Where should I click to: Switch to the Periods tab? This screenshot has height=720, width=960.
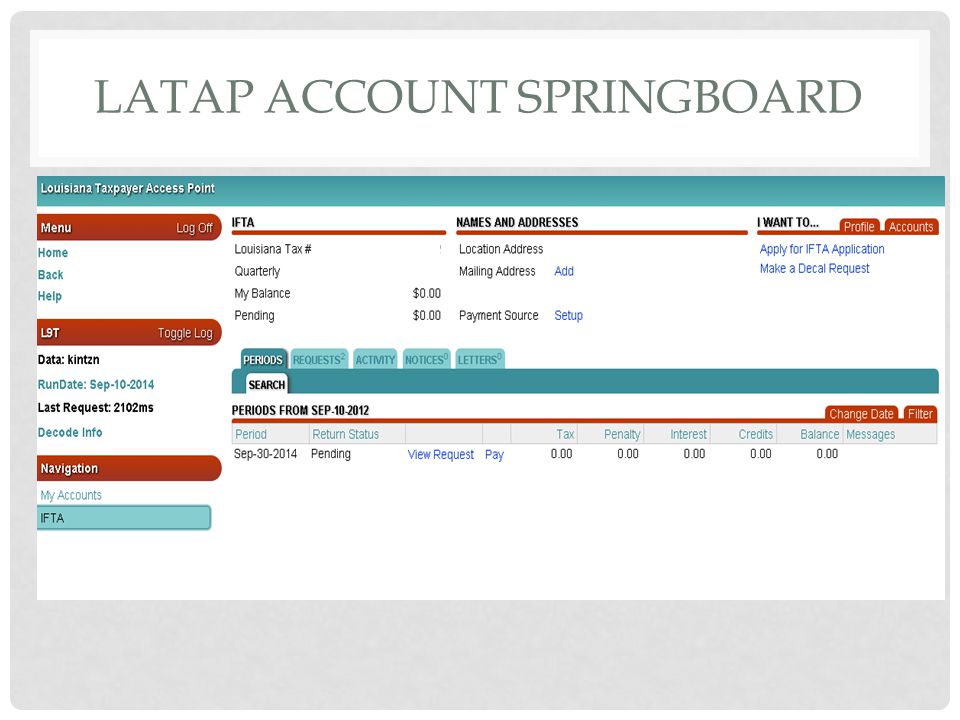[263, 359]
